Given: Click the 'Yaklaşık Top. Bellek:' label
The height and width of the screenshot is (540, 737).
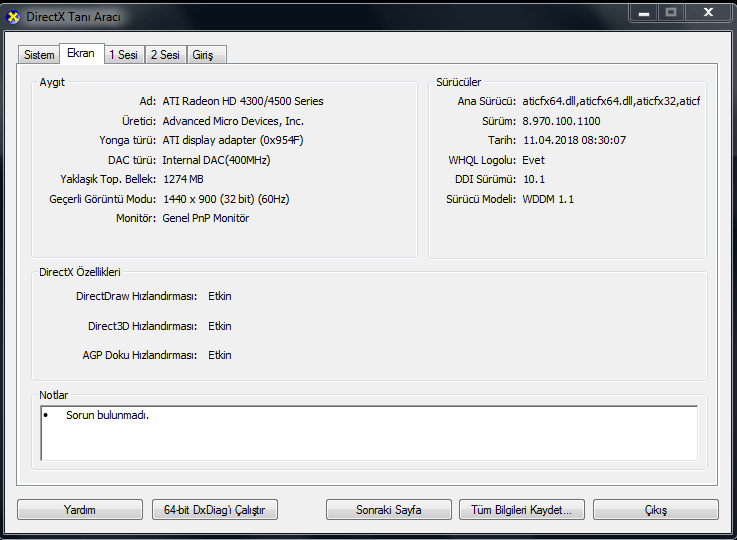Looking at the screenshot, I should pyautogui.click(x=108, y=180).
